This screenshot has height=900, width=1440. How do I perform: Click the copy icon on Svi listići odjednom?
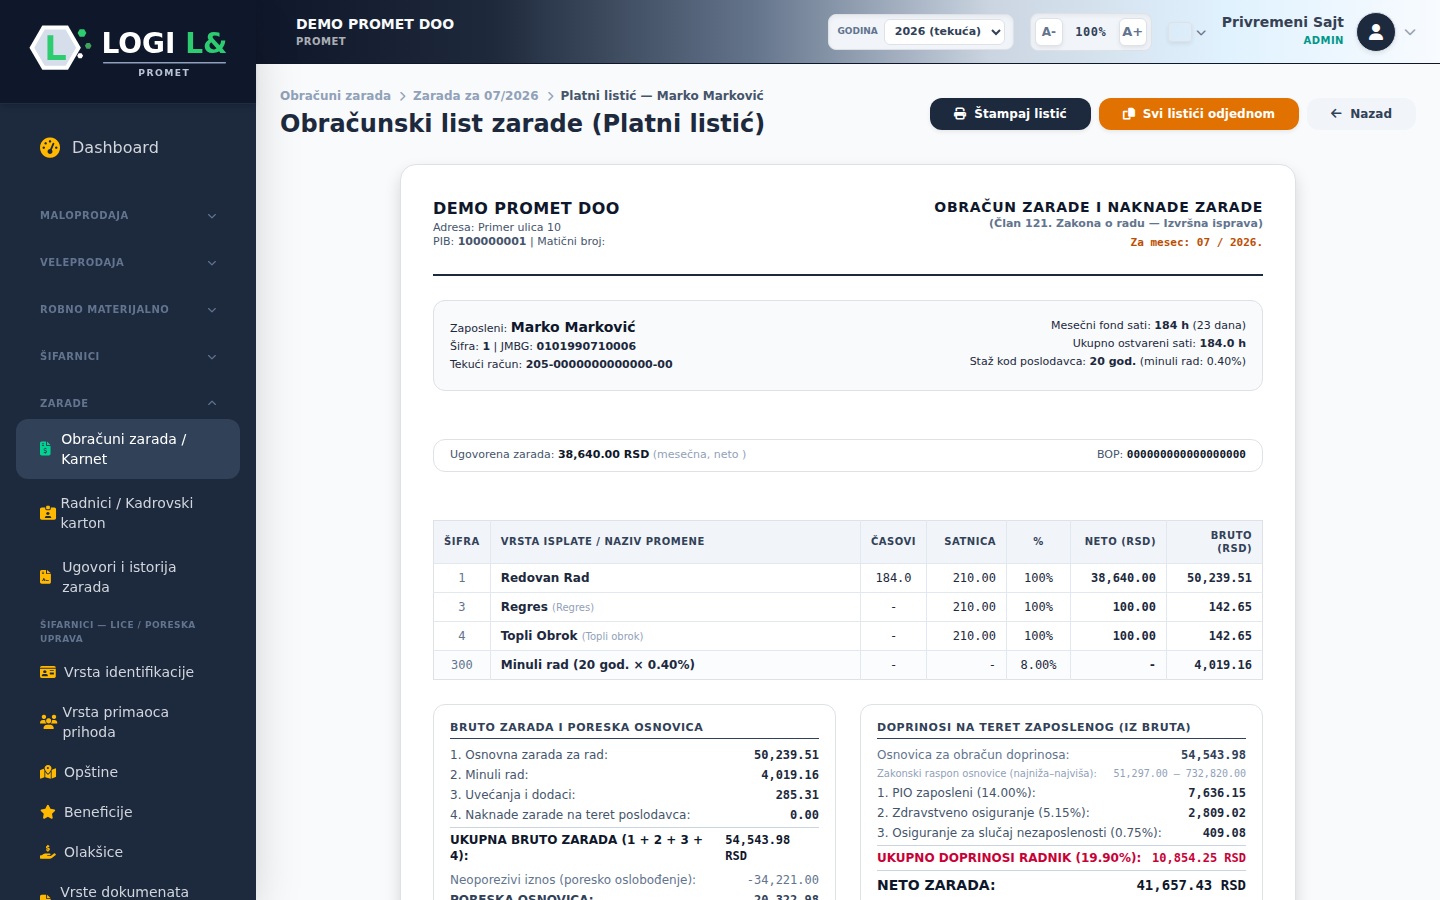pyautogui.click(x=1129, y=114)
